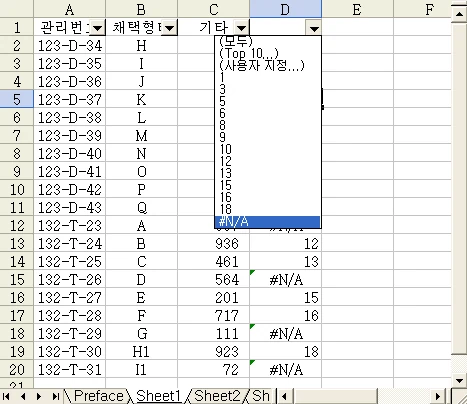The width and height of the screenshot is (467, 404).
Task: Select column C header
Action: (x=213, y=9)
